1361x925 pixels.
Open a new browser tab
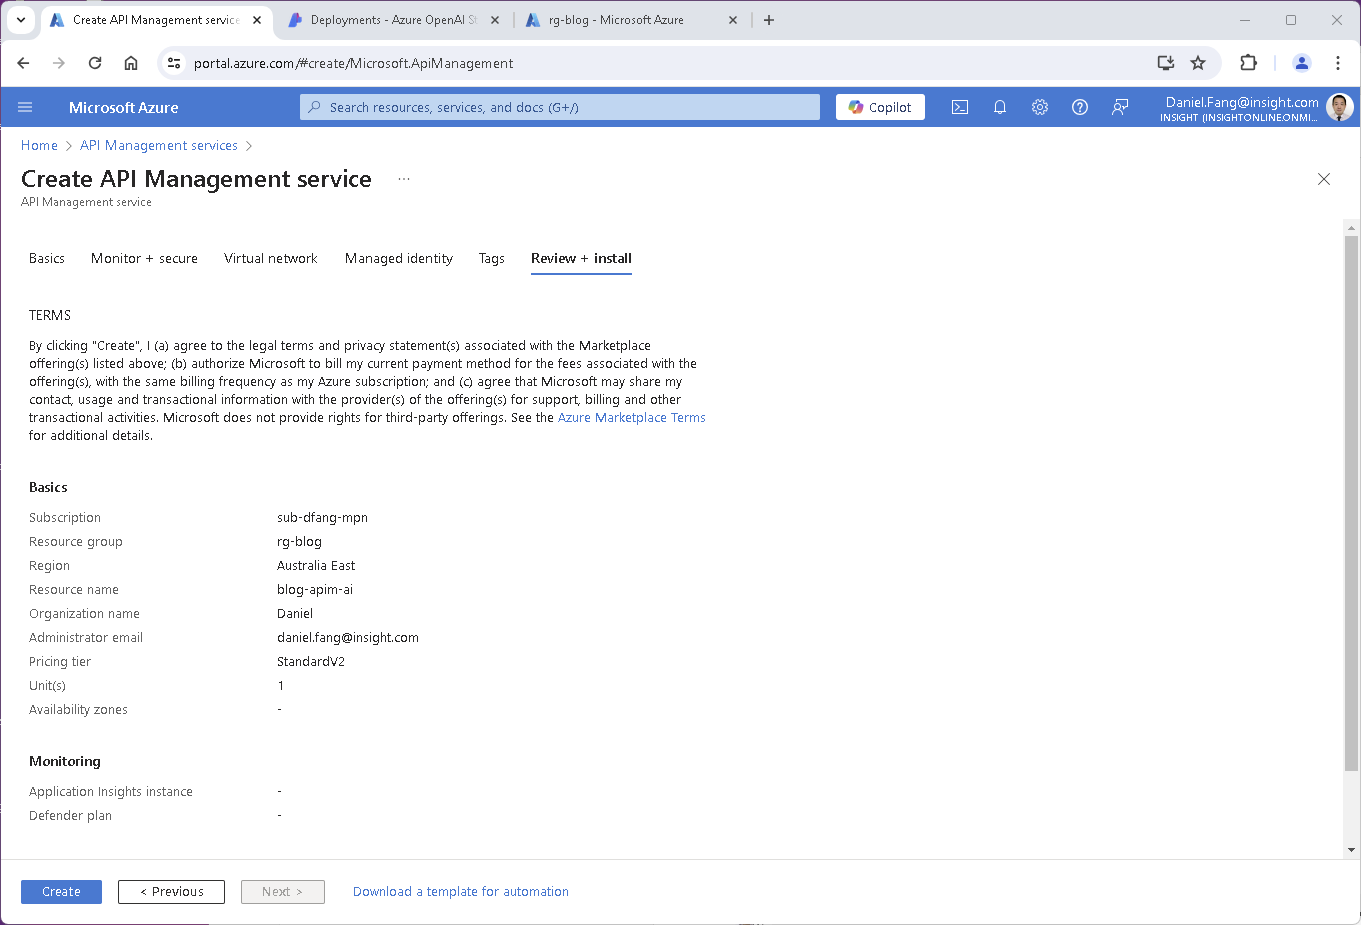769,20
